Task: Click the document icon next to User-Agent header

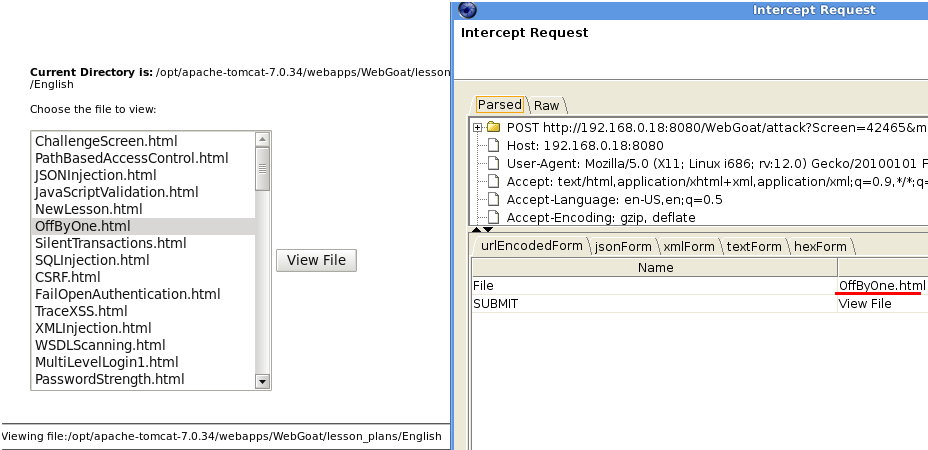Action: click(493, 164)
